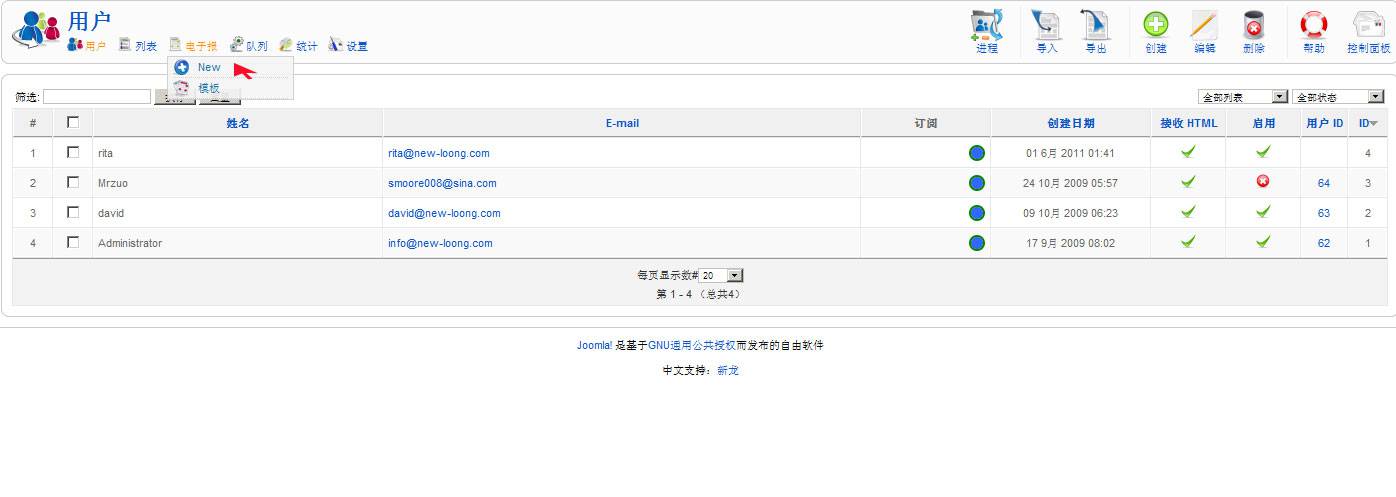Image resolution: width=1396 pixels, height=497 pixels.
Task: Open the david@new-loong.com email link
Action: [x=444, y=213]
